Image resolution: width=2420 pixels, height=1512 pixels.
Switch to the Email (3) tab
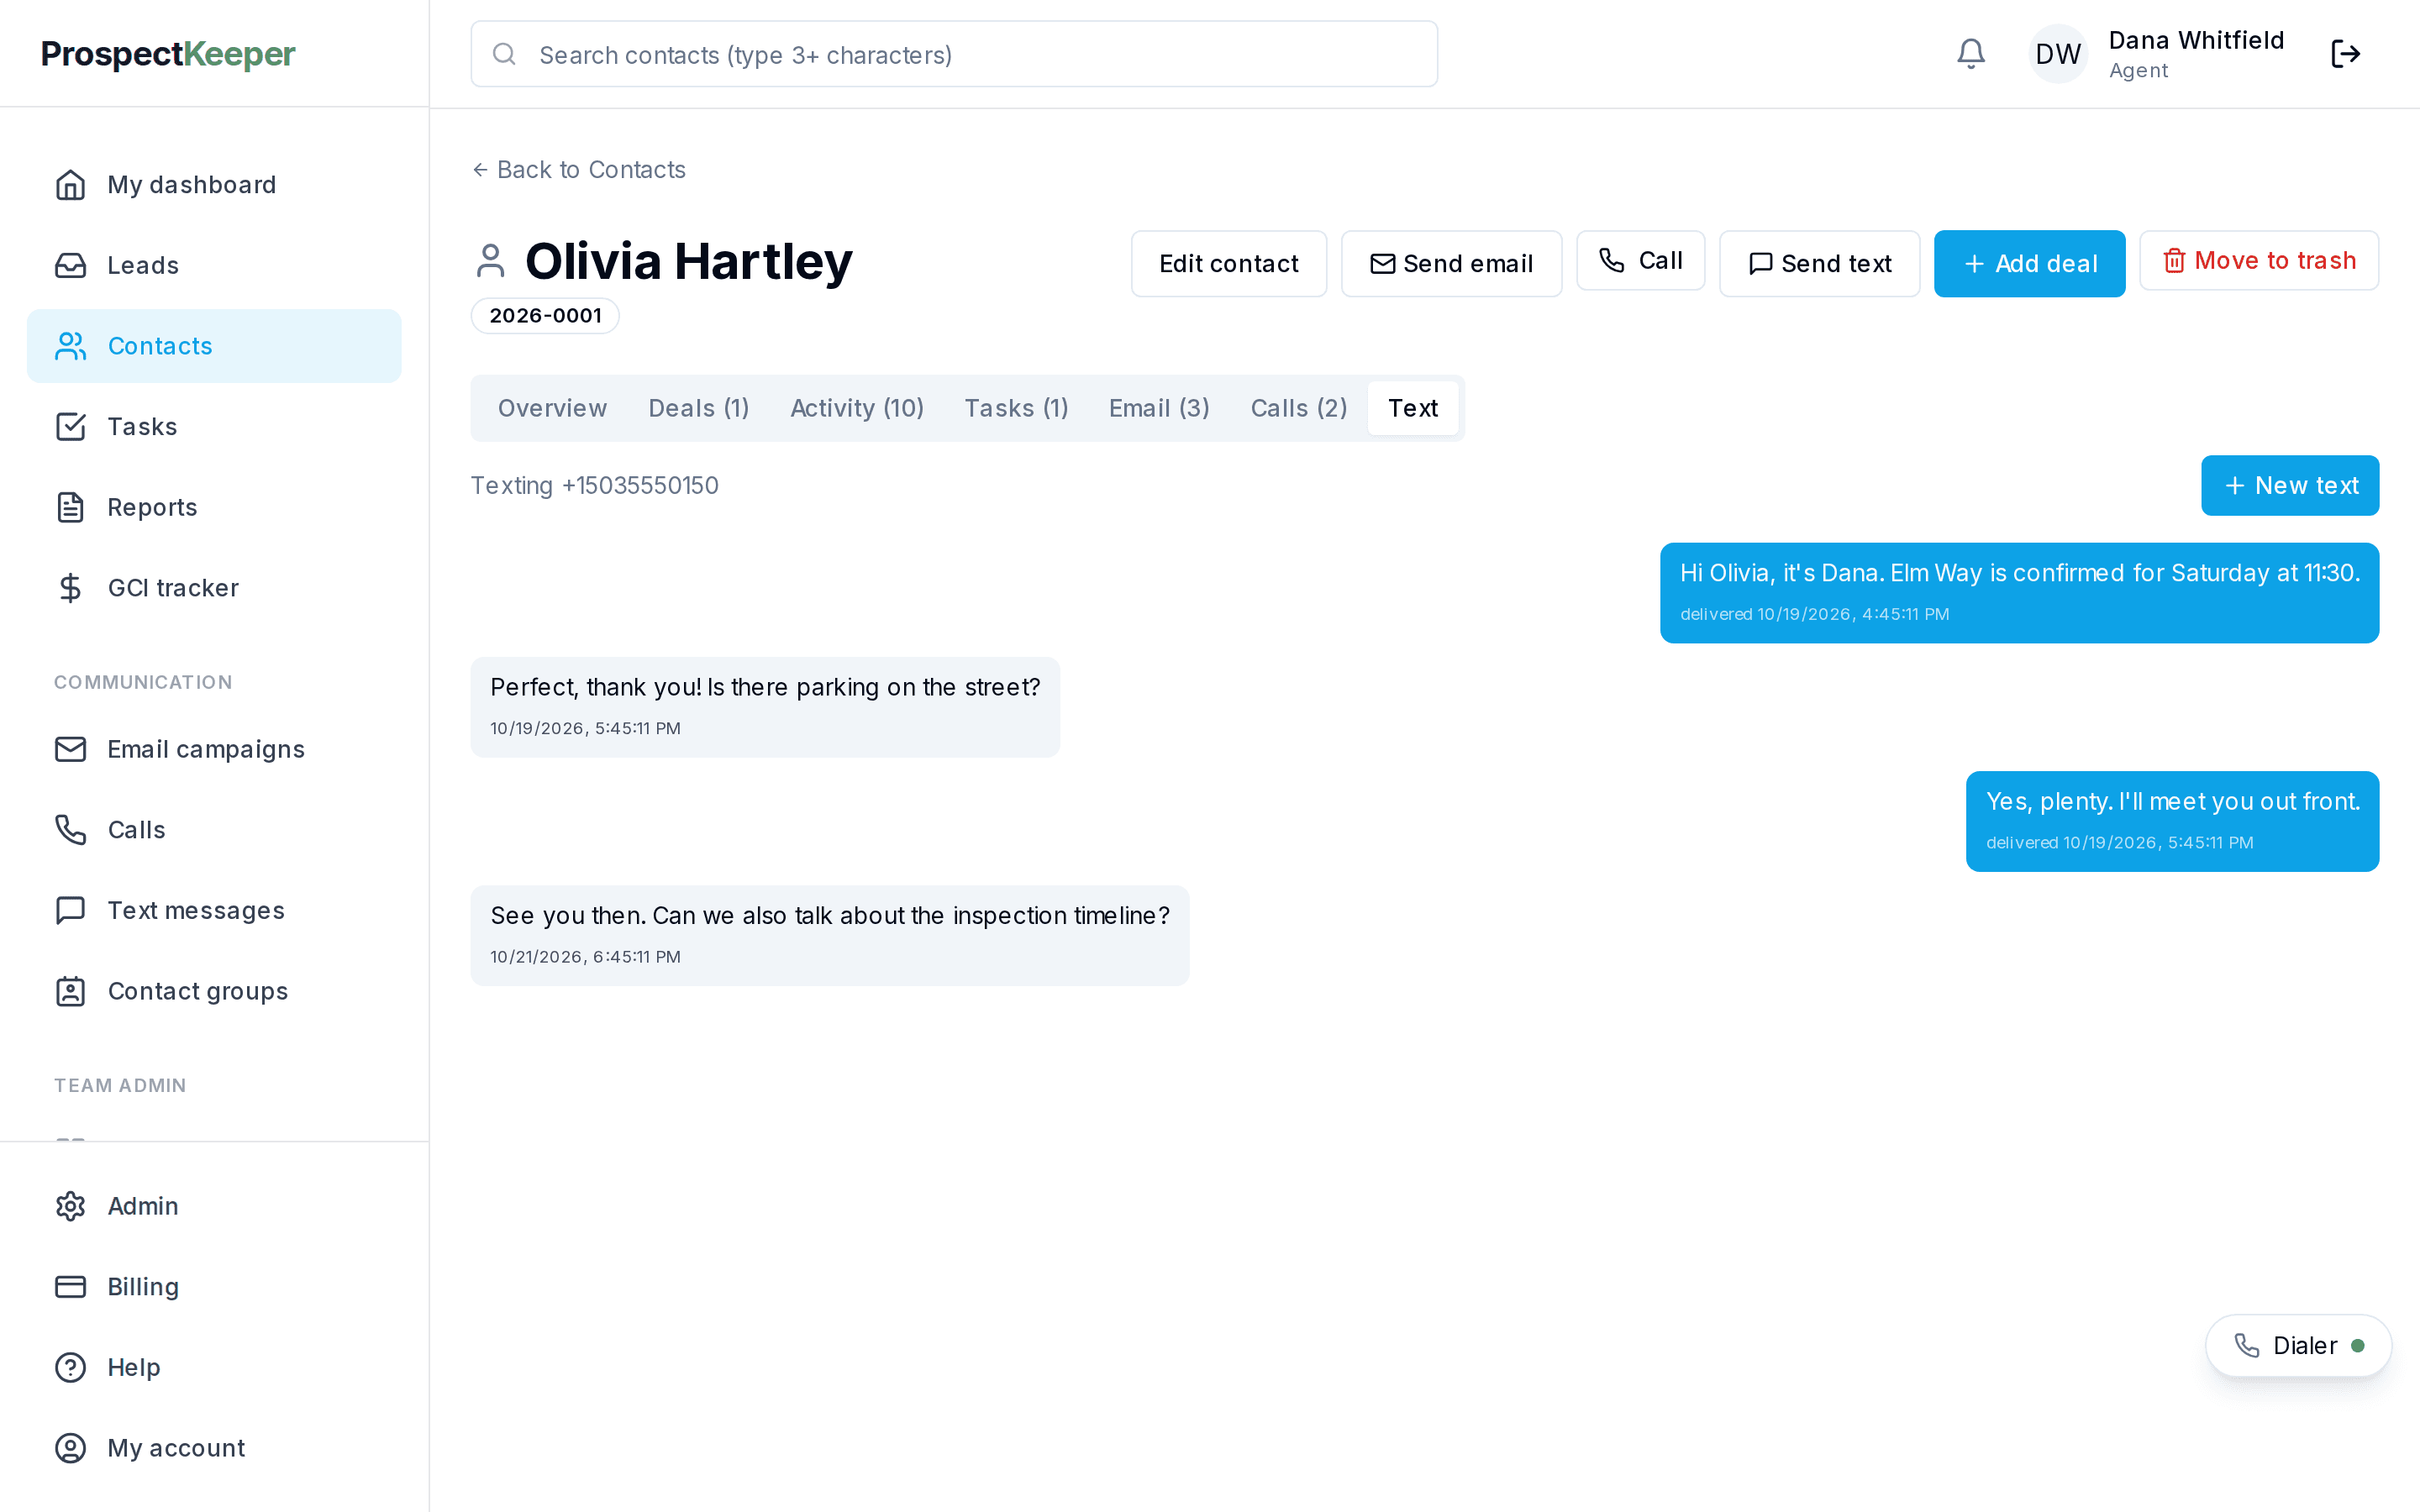pos(1159,408)
